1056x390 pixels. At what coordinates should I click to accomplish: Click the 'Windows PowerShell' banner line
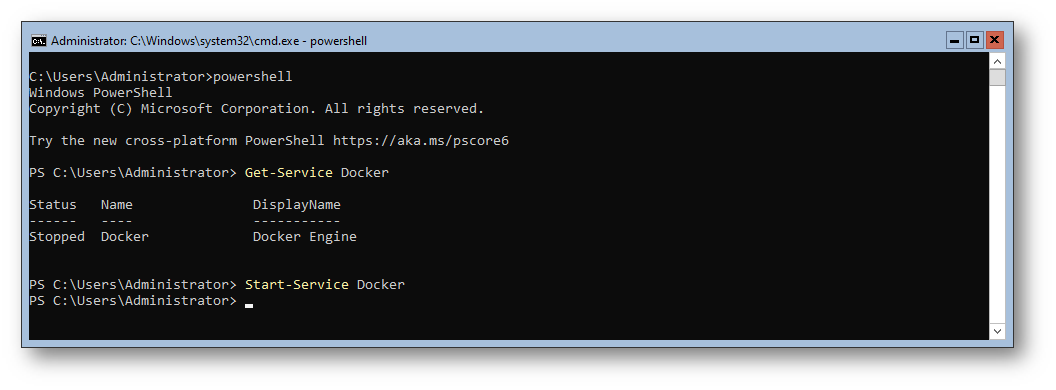[x=101, y=92]
